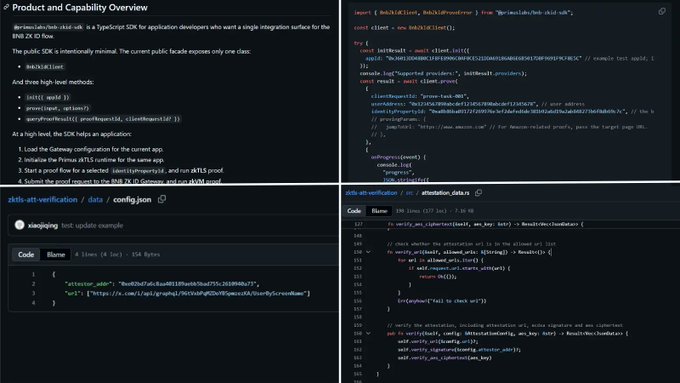The height and width of the screenshot is (383, 680).
Task: Collapse the pub fn verify function at line 160
Action: coord(368,334)
